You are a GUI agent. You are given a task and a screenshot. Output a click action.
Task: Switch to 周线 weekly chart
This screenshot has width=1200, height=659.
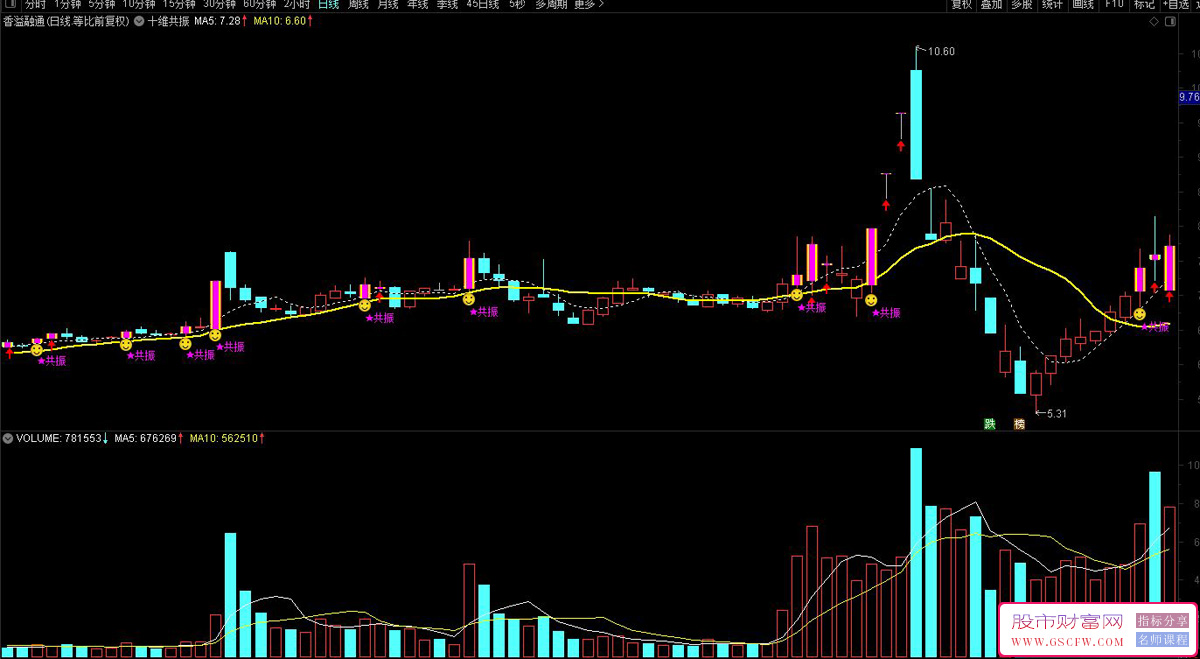click(x=358, y=4)
